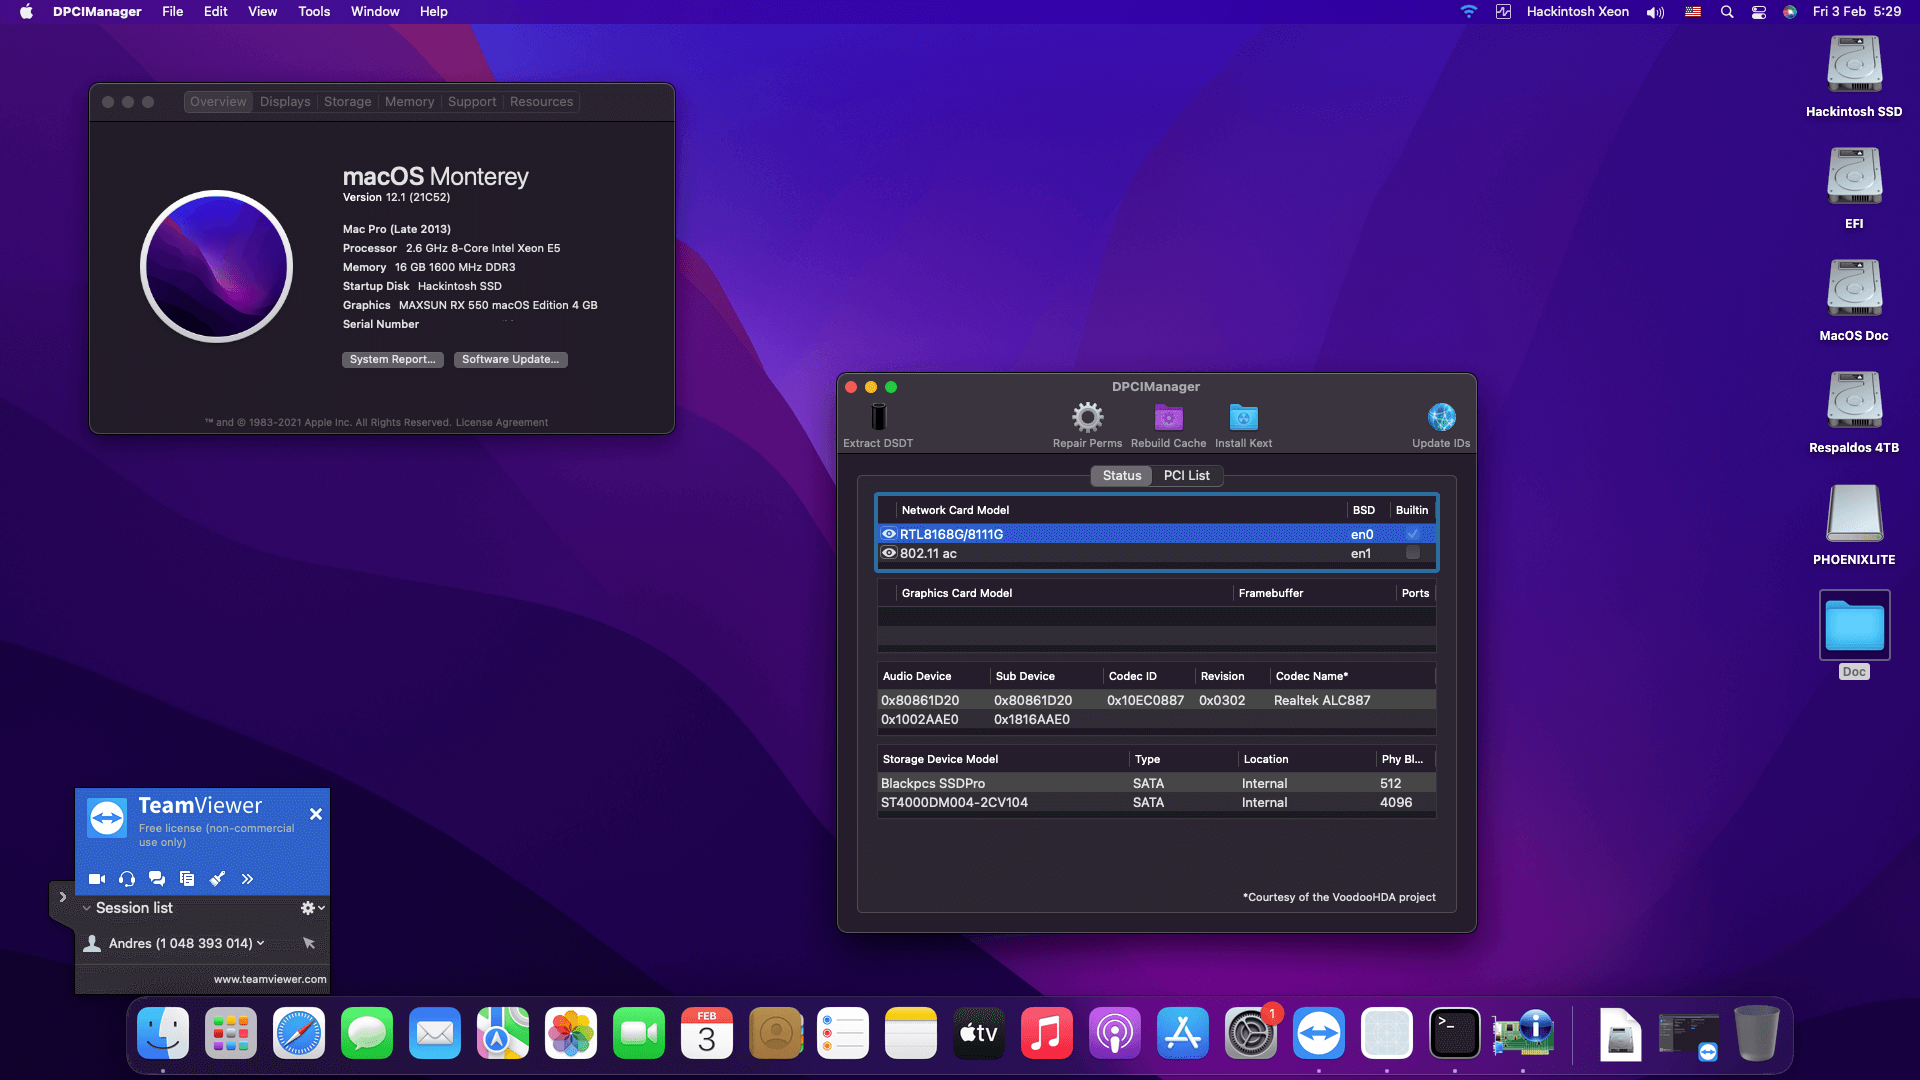Open the Hackintosh SSD desktop drive

click(1854, 66)
